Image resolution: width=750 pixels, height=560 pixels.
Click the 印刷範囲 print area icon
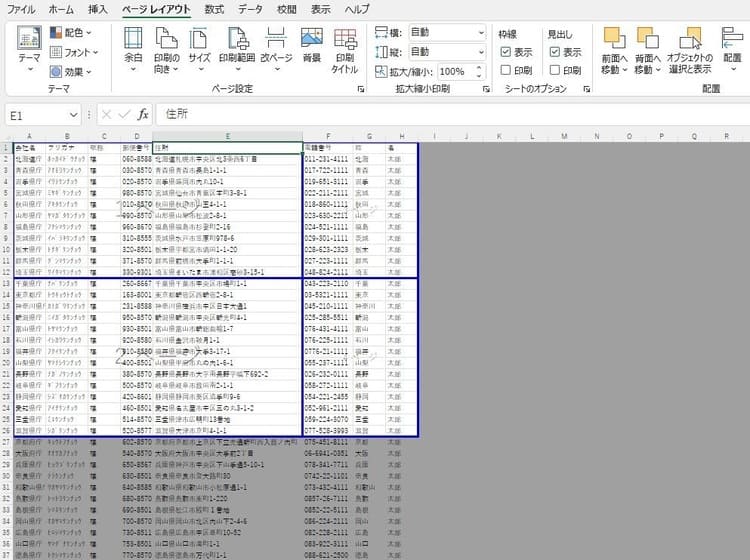(237, 39)
